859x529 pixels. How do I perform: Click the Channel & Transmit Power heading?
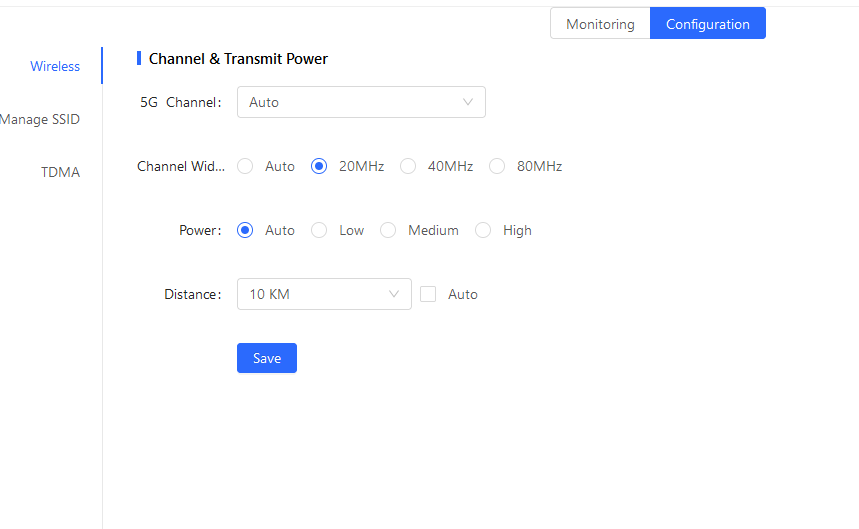(x=238, y=59)
